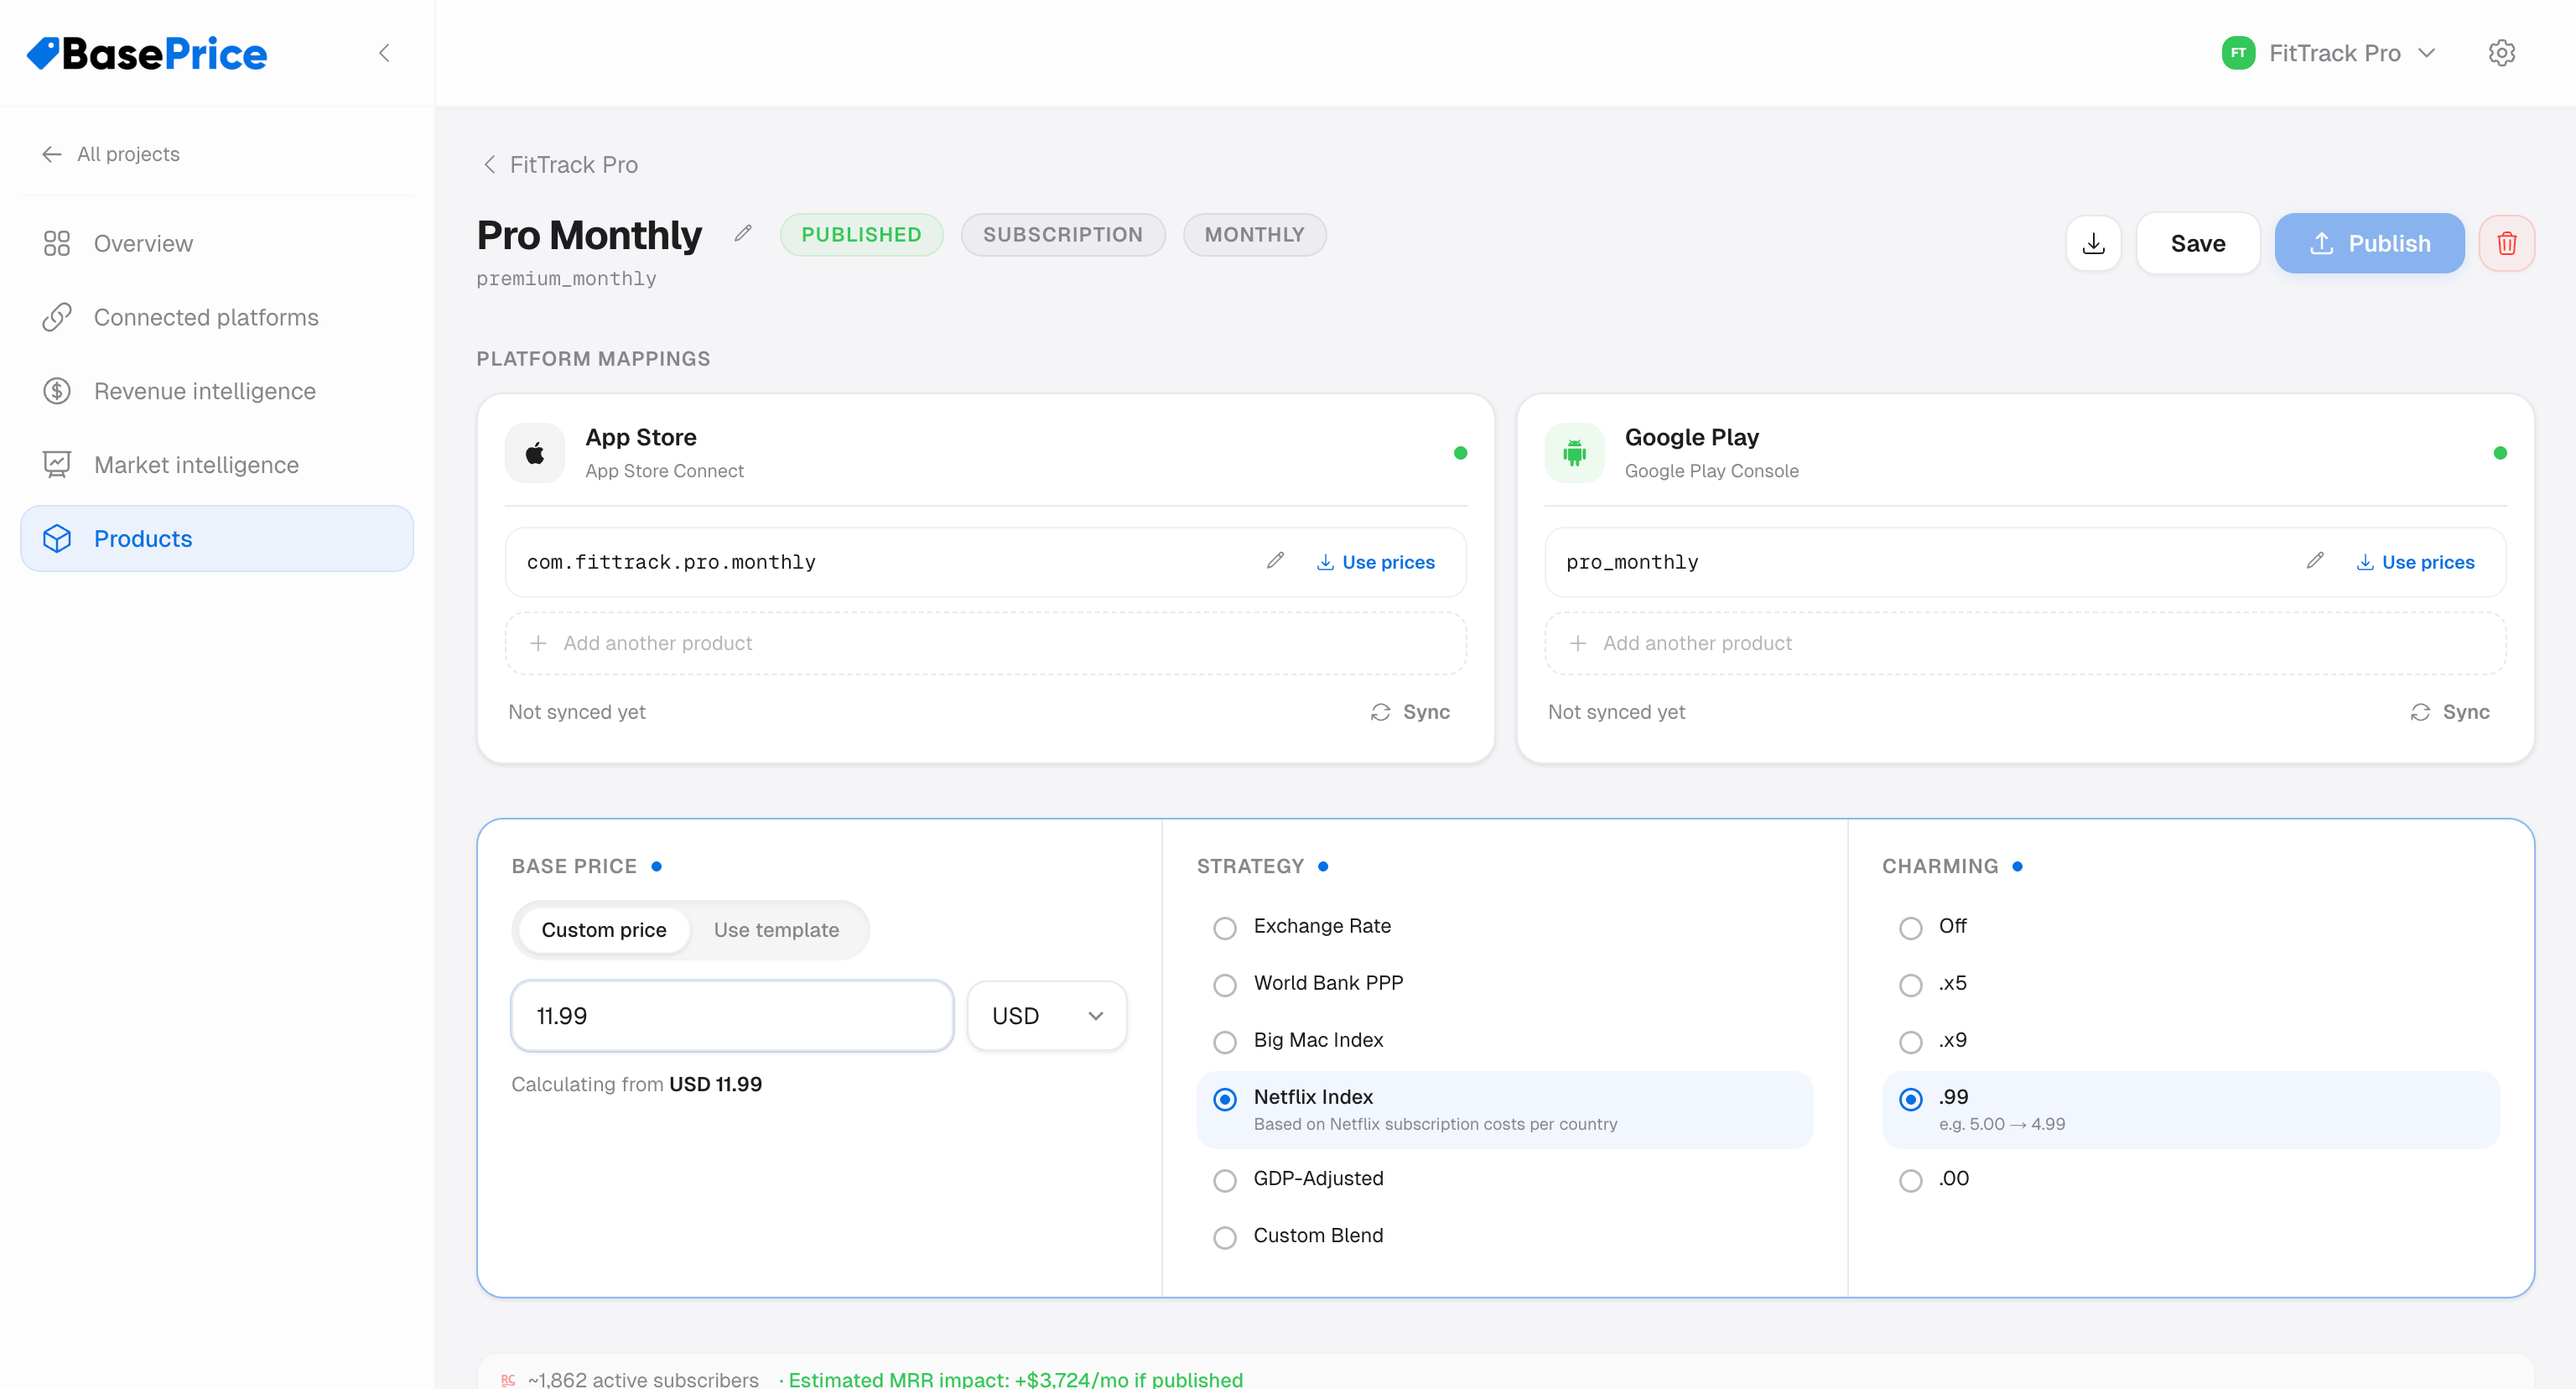Click Google Play green status dot
Screen dimensions: 2576x1389
coord(2500,453)
